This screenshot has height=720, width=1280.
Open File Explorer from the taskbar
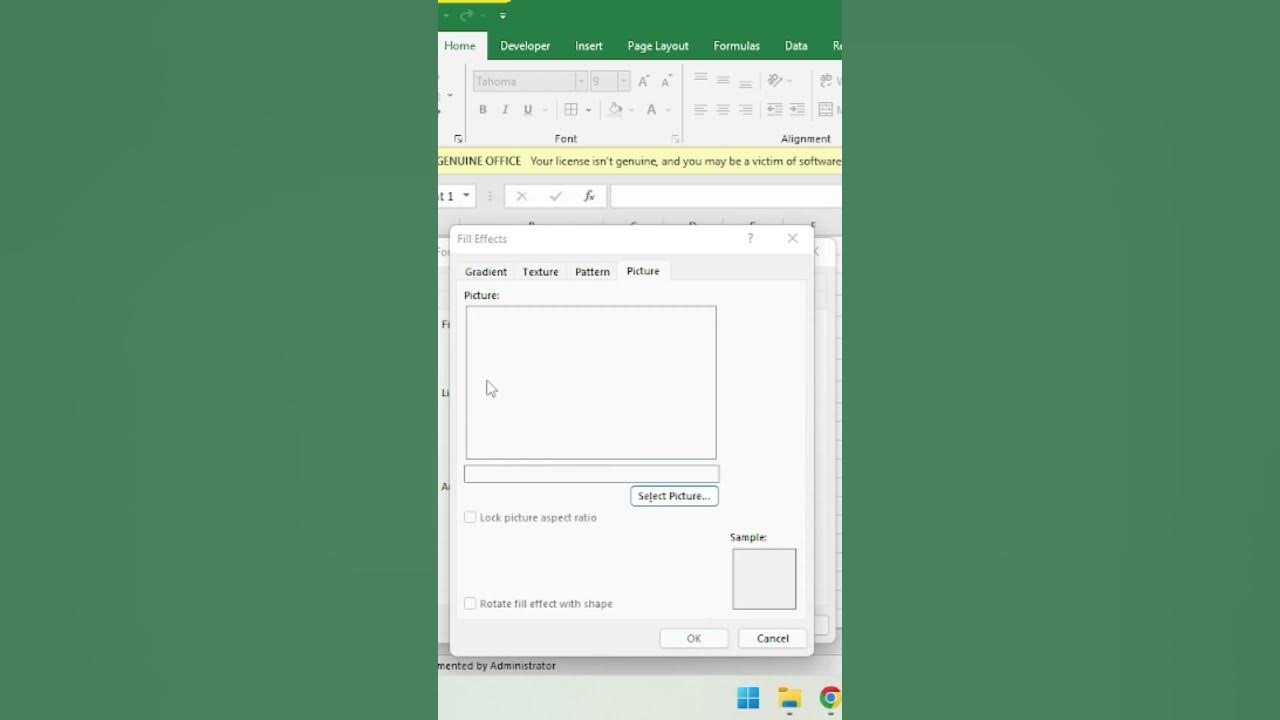[x=790, y=698]
